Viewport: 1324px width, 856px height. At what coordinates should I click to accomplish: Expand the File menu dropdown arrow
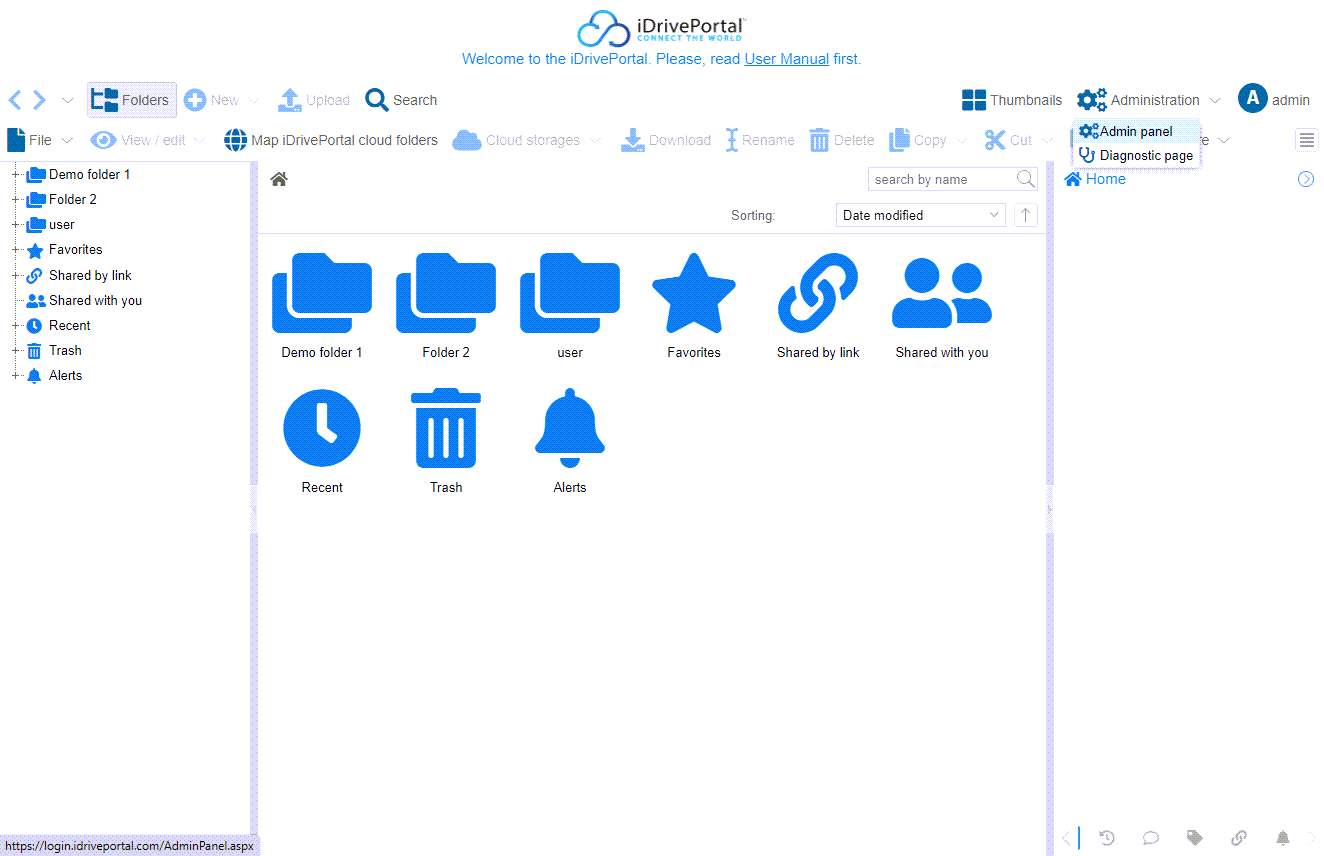tap(67, 140)
